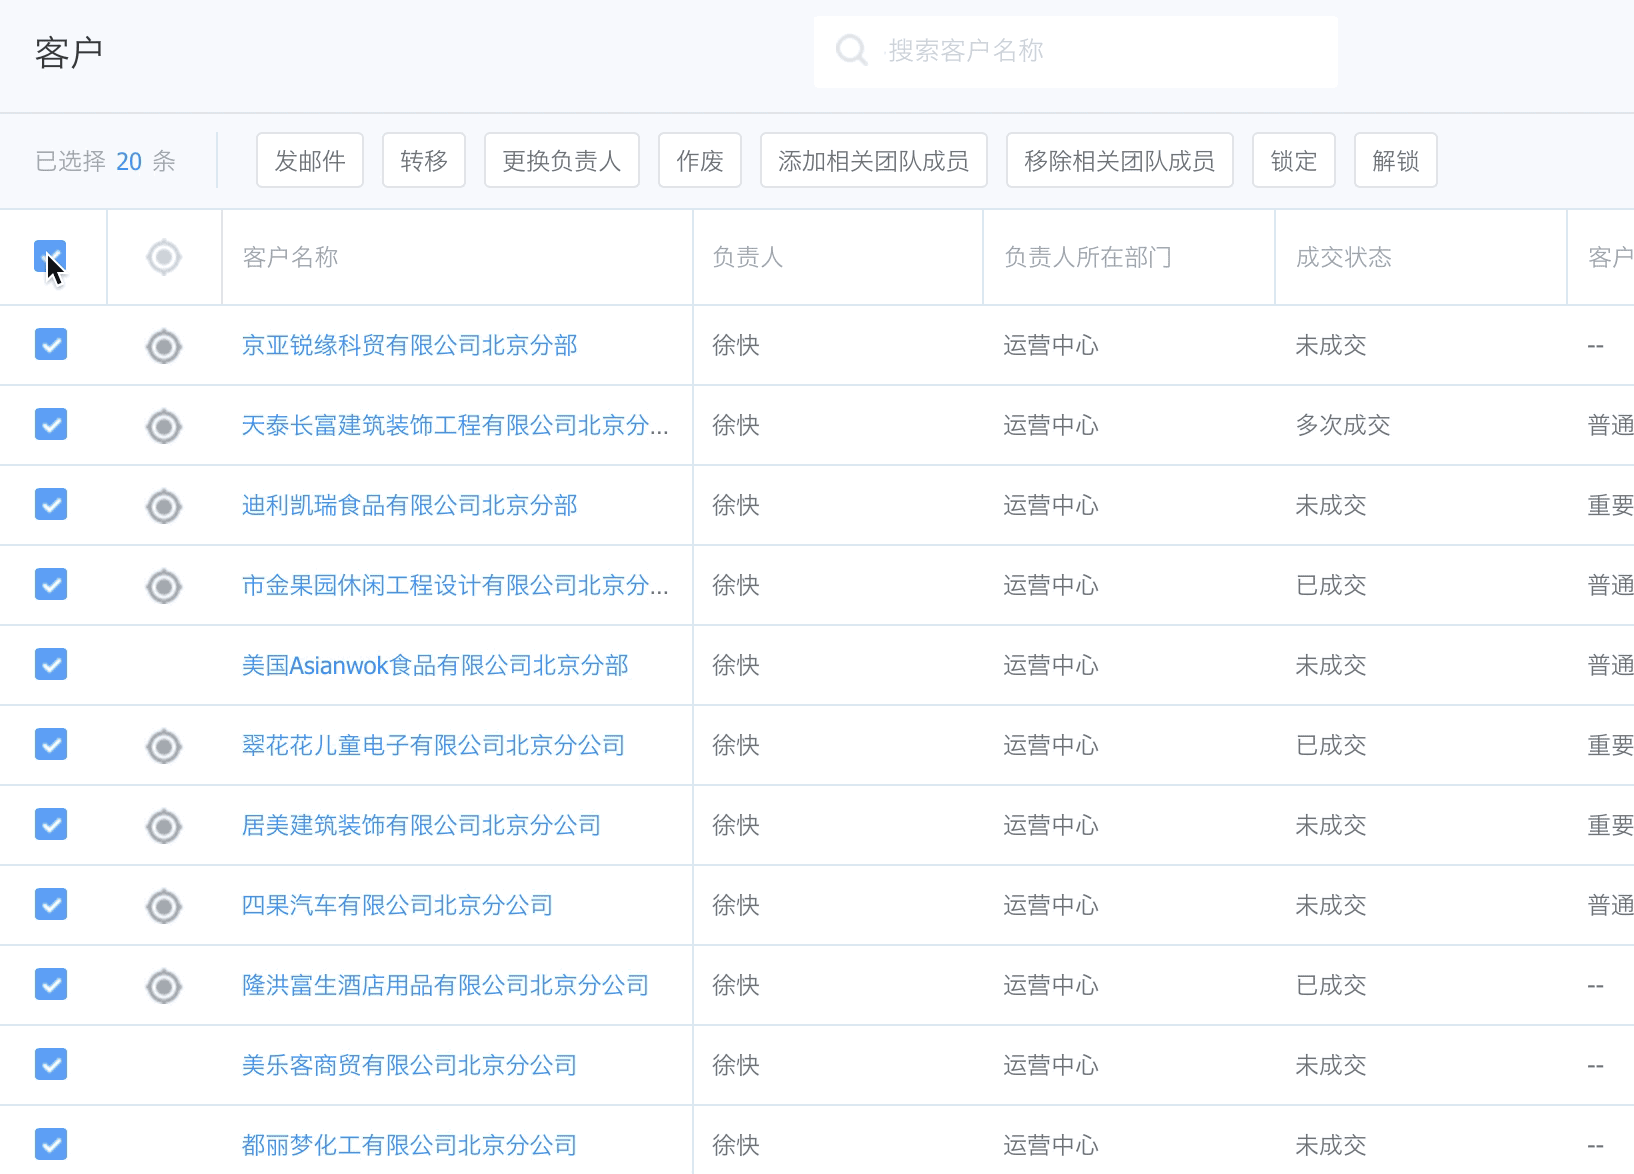Click target icon for 隆洪富生酒店用品 row

pyautogui.click(x=164, y=986)
